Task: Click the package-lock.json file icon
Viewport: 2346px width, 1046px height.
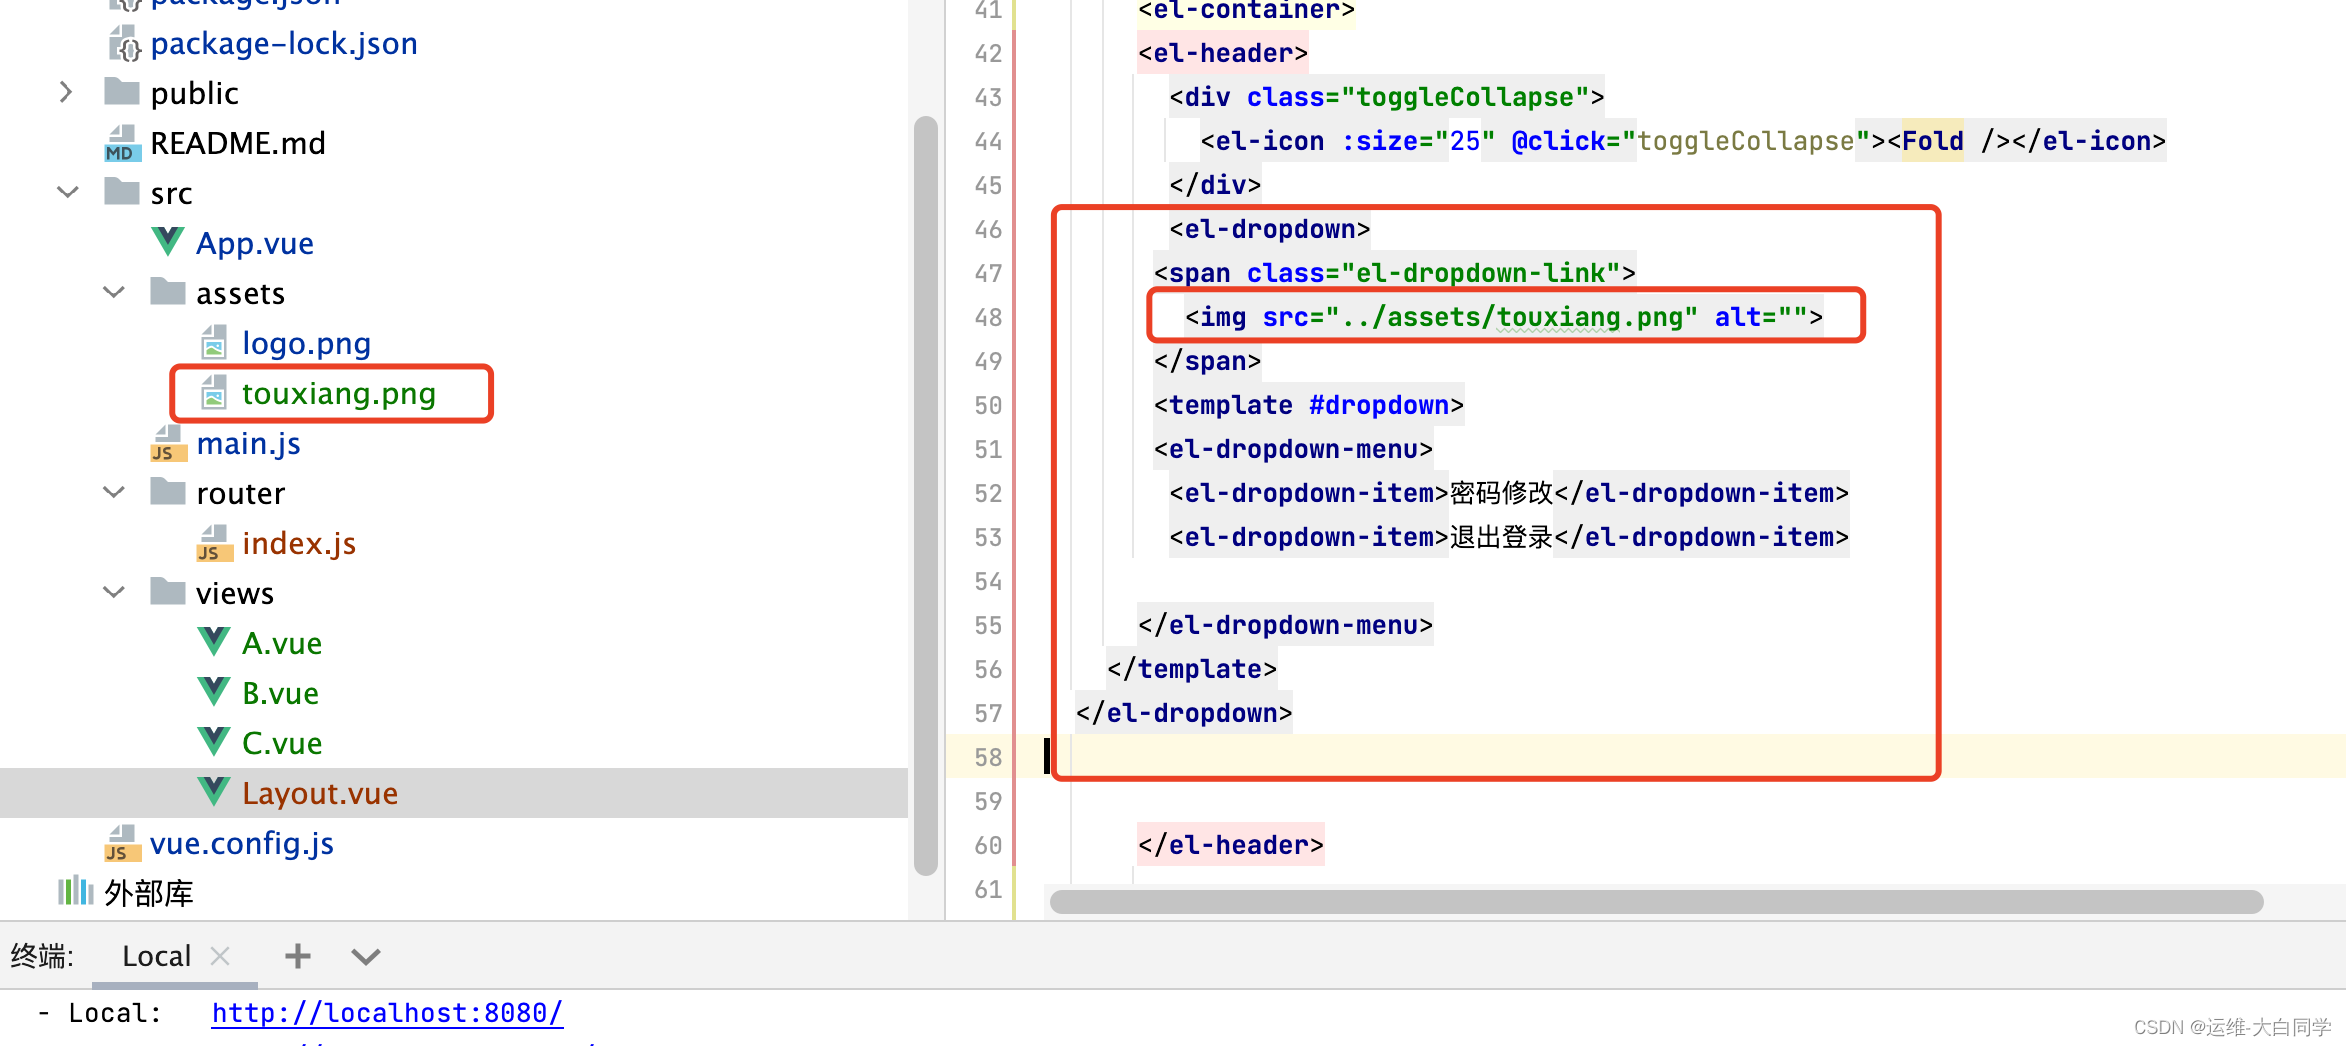Action: tap(123, 43)
